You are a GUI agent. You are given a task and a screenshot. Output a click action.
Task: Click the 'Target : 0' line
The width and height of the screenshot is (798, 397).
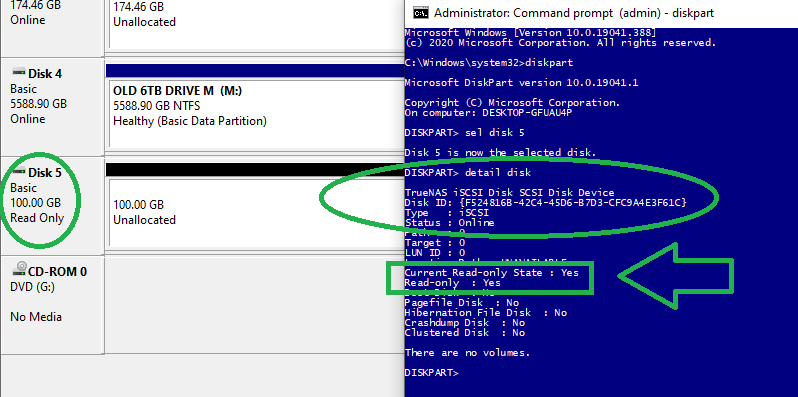(435, 243)
